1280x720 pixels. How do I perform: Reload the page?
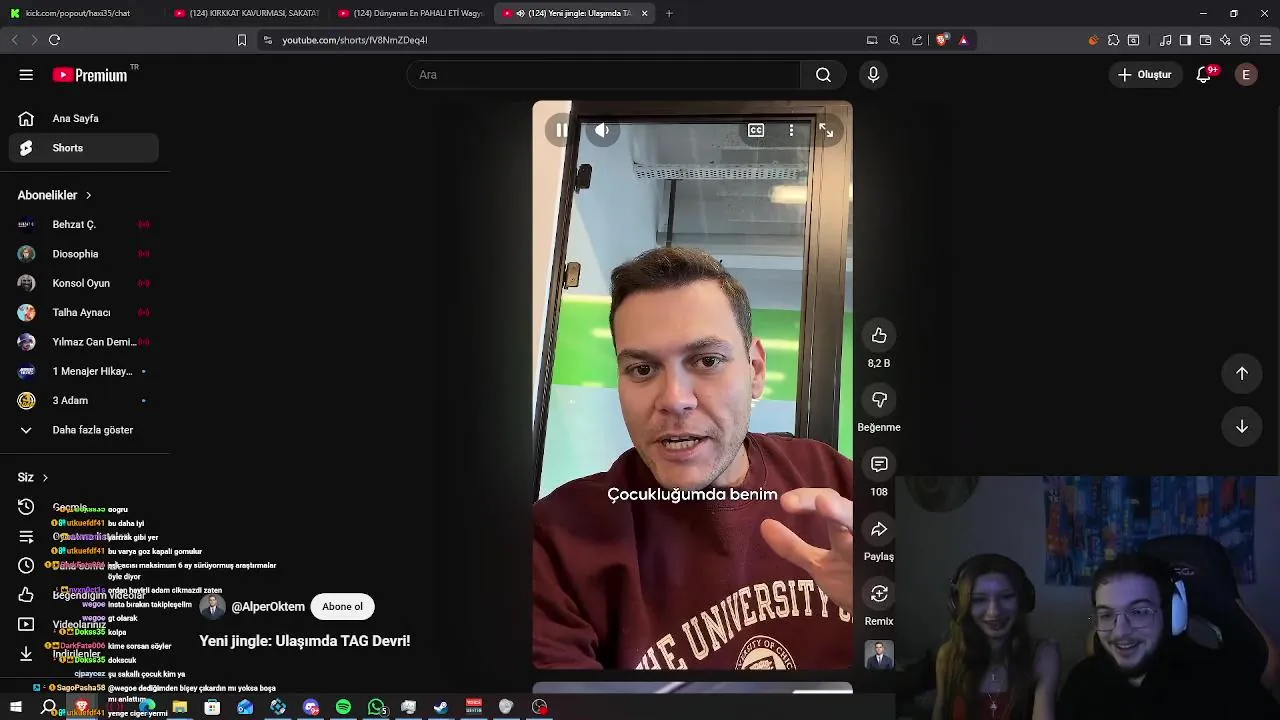54,40
